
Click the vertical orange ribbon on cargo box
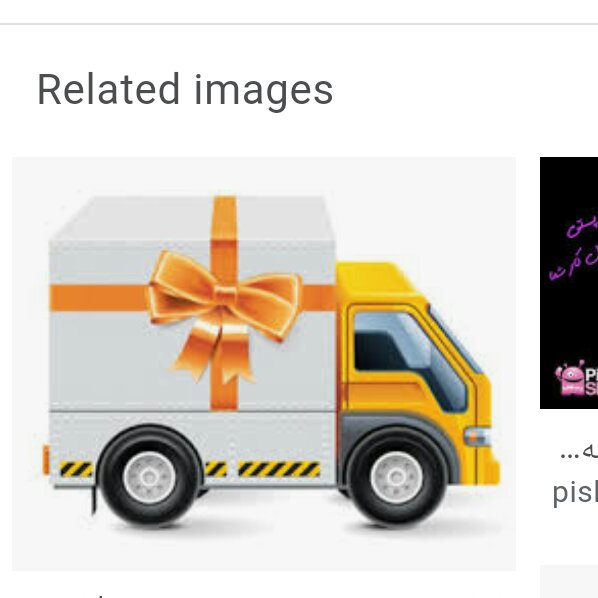[x=223, y=302]
